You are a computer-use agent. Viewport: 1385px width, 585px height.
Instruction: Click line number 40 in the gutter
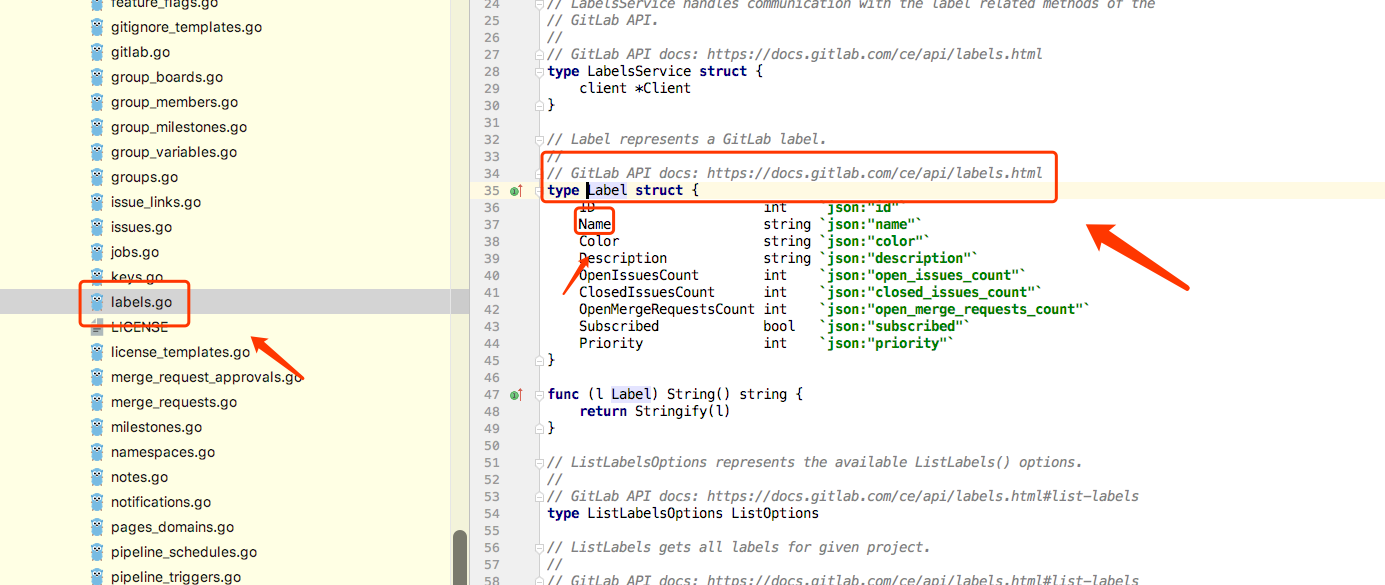[x=491, y=275]
